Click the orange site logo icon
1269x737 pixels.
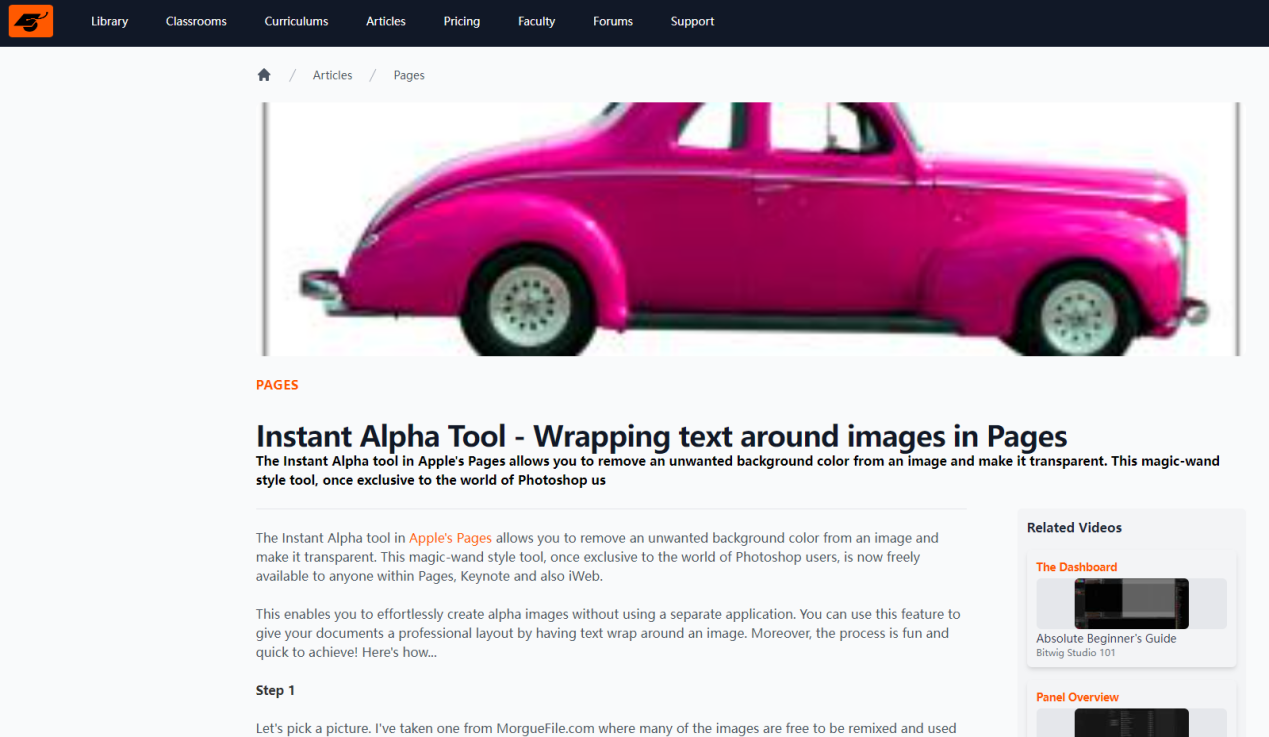coord(30,21)
